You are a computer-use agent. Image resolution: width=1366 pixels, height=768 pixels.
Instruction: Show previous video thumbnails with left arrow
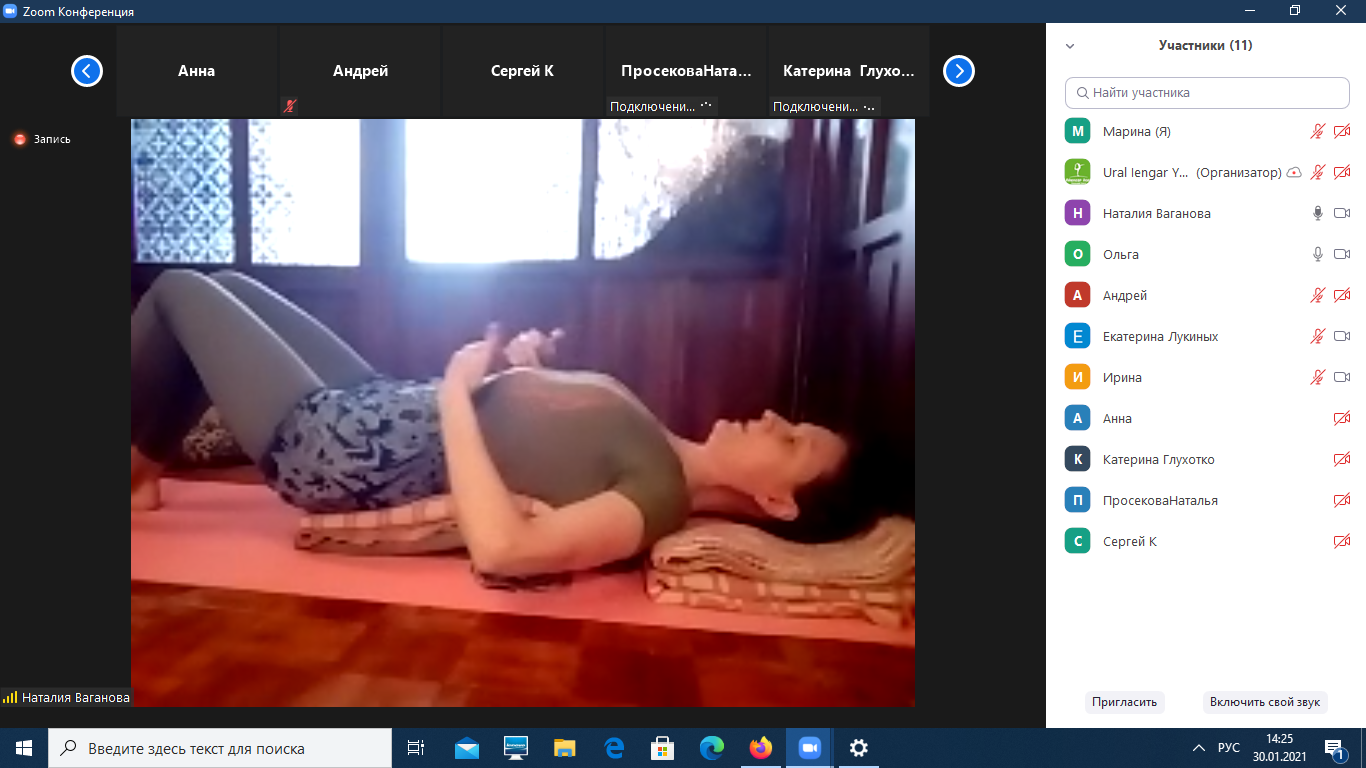[87, 71]
